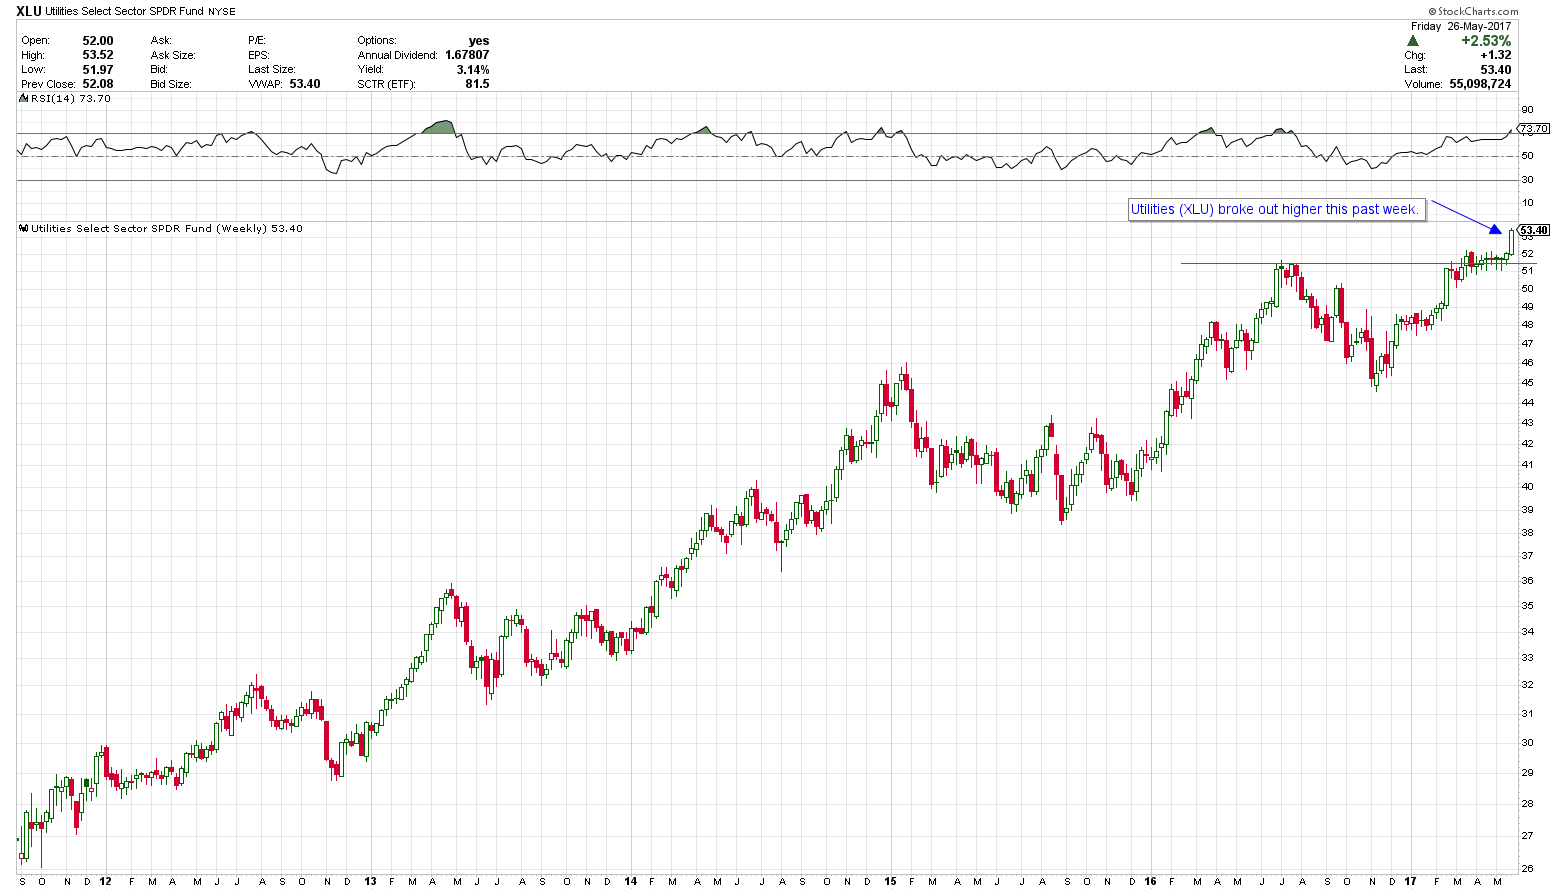Click the price axis label 26
The width and height of the screenshot is (1565, 890).
(1527, 870)
